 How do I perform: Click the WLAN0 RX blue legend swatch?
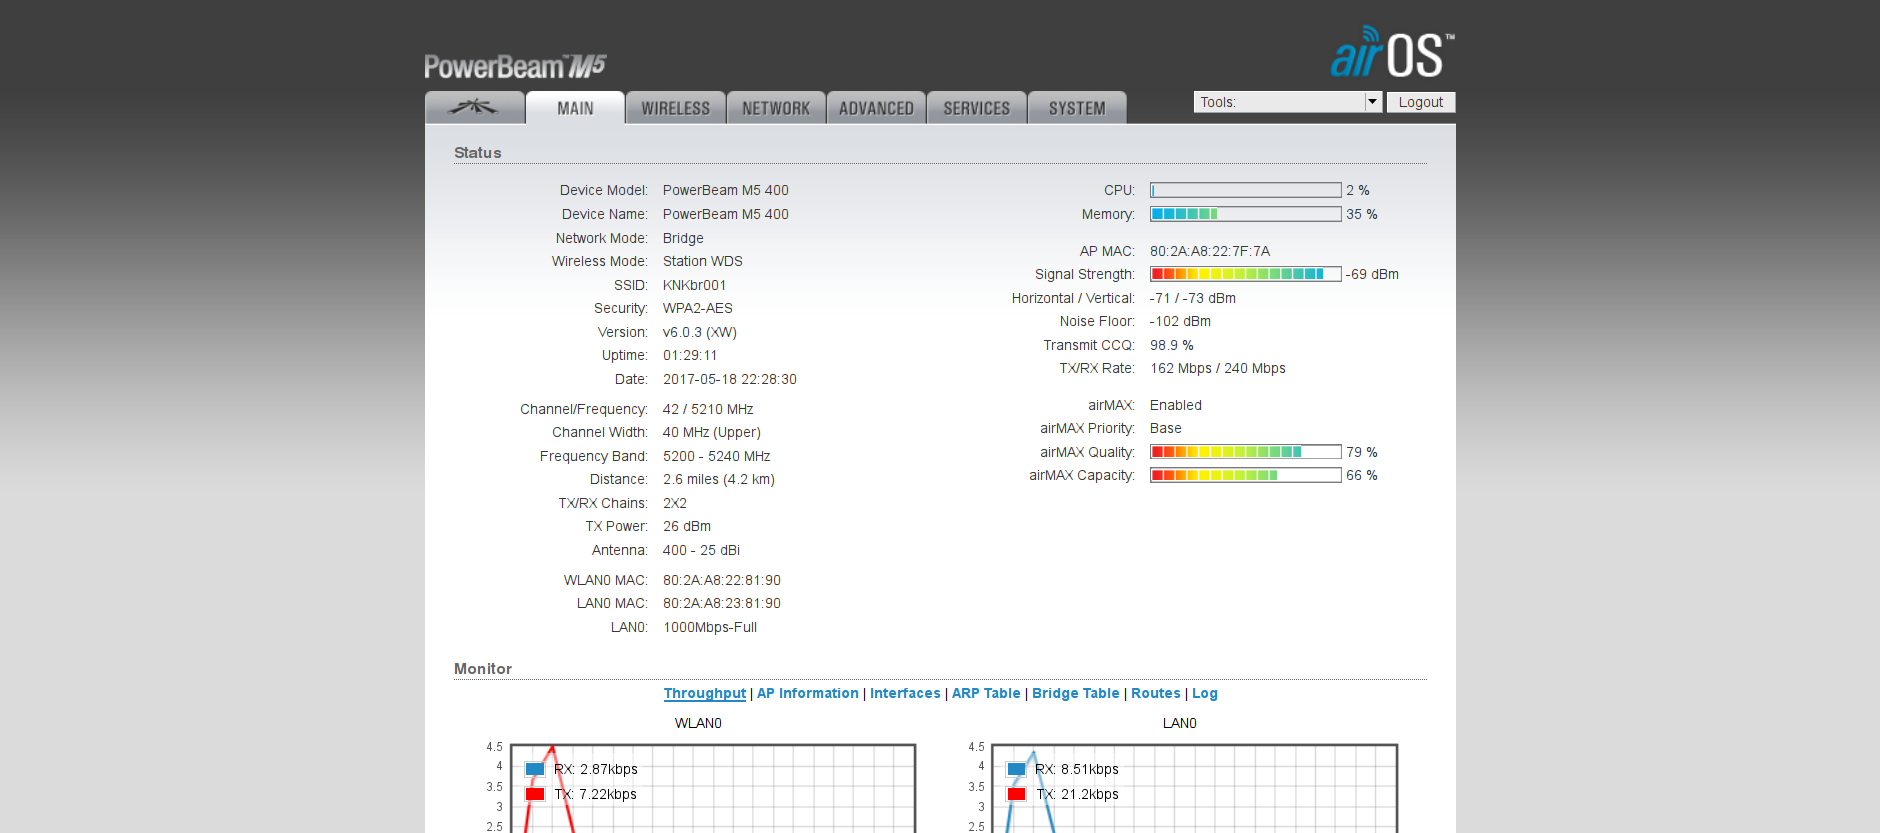(535, 769)
